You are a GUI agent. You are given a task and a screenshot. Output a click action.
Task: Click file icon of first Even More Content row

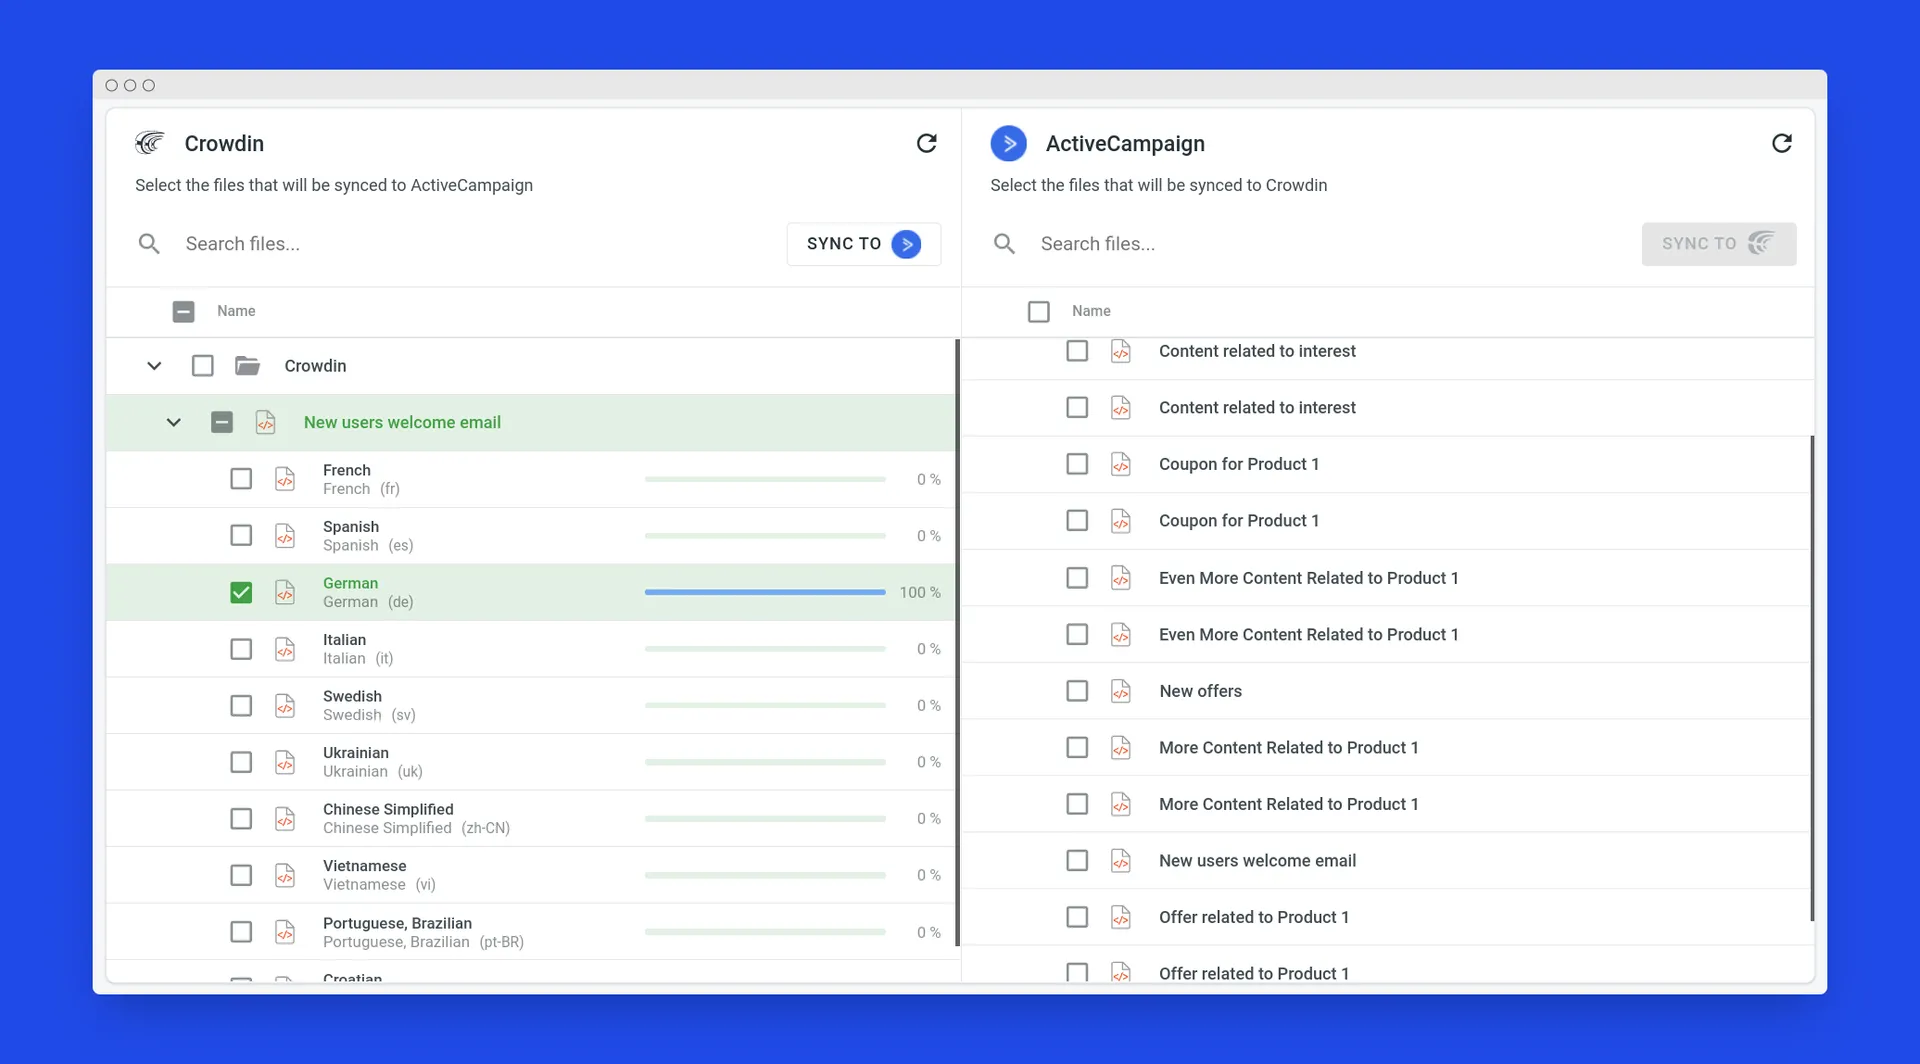coord(1121,578)
